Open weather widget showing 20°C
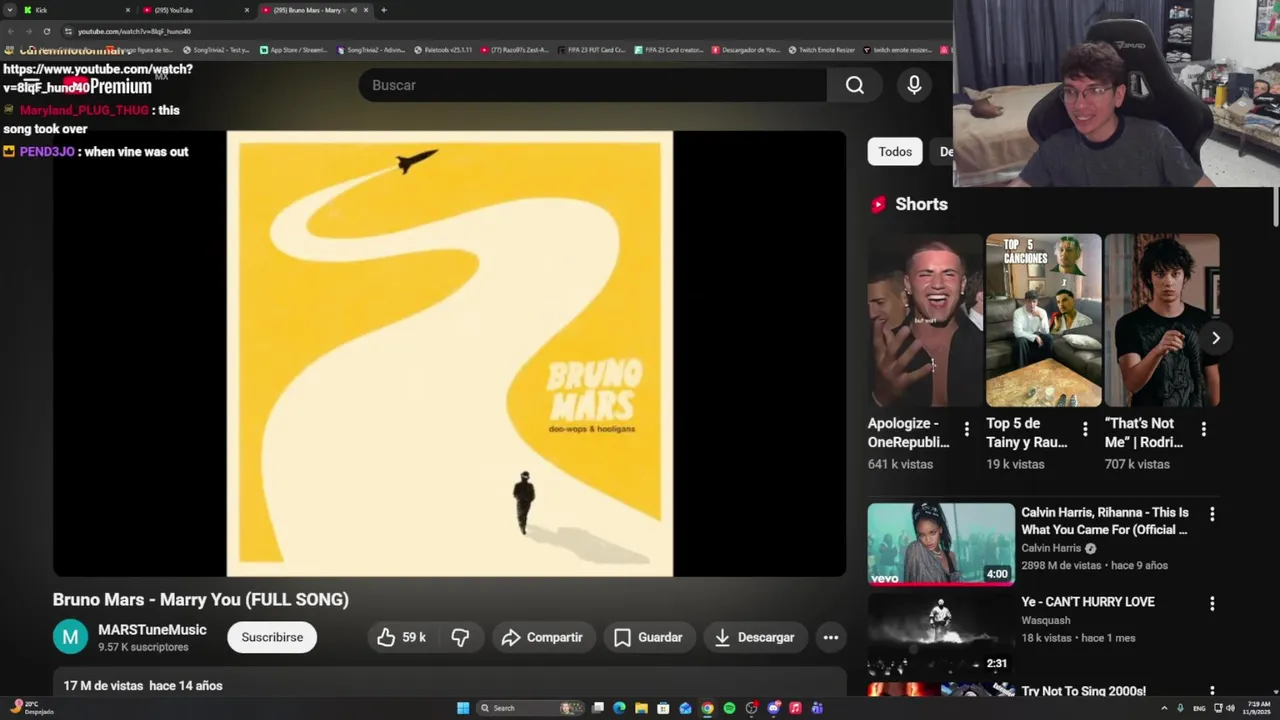 point(30,708)
